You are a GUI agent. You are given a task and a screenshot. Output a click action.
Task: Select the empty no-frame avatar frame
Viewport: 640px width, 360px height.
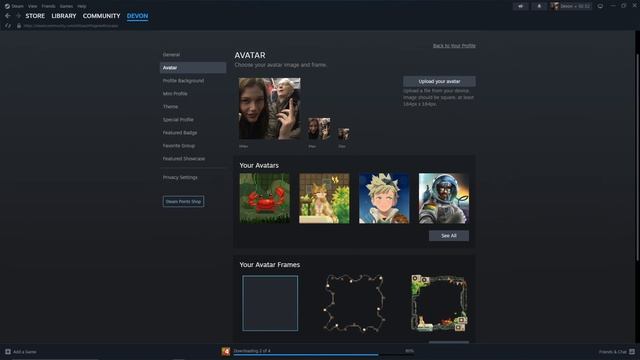tap(270, 303)
